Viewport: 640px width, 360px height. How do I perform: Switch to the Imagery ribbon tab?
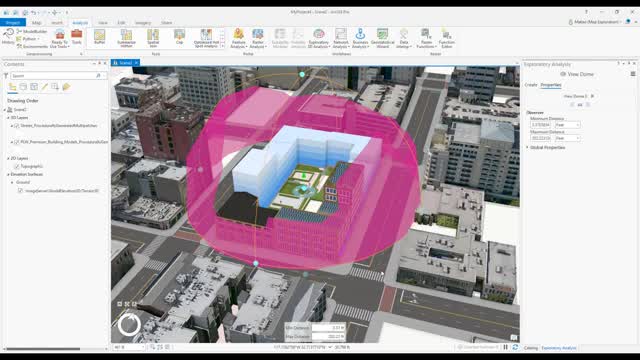143,23
